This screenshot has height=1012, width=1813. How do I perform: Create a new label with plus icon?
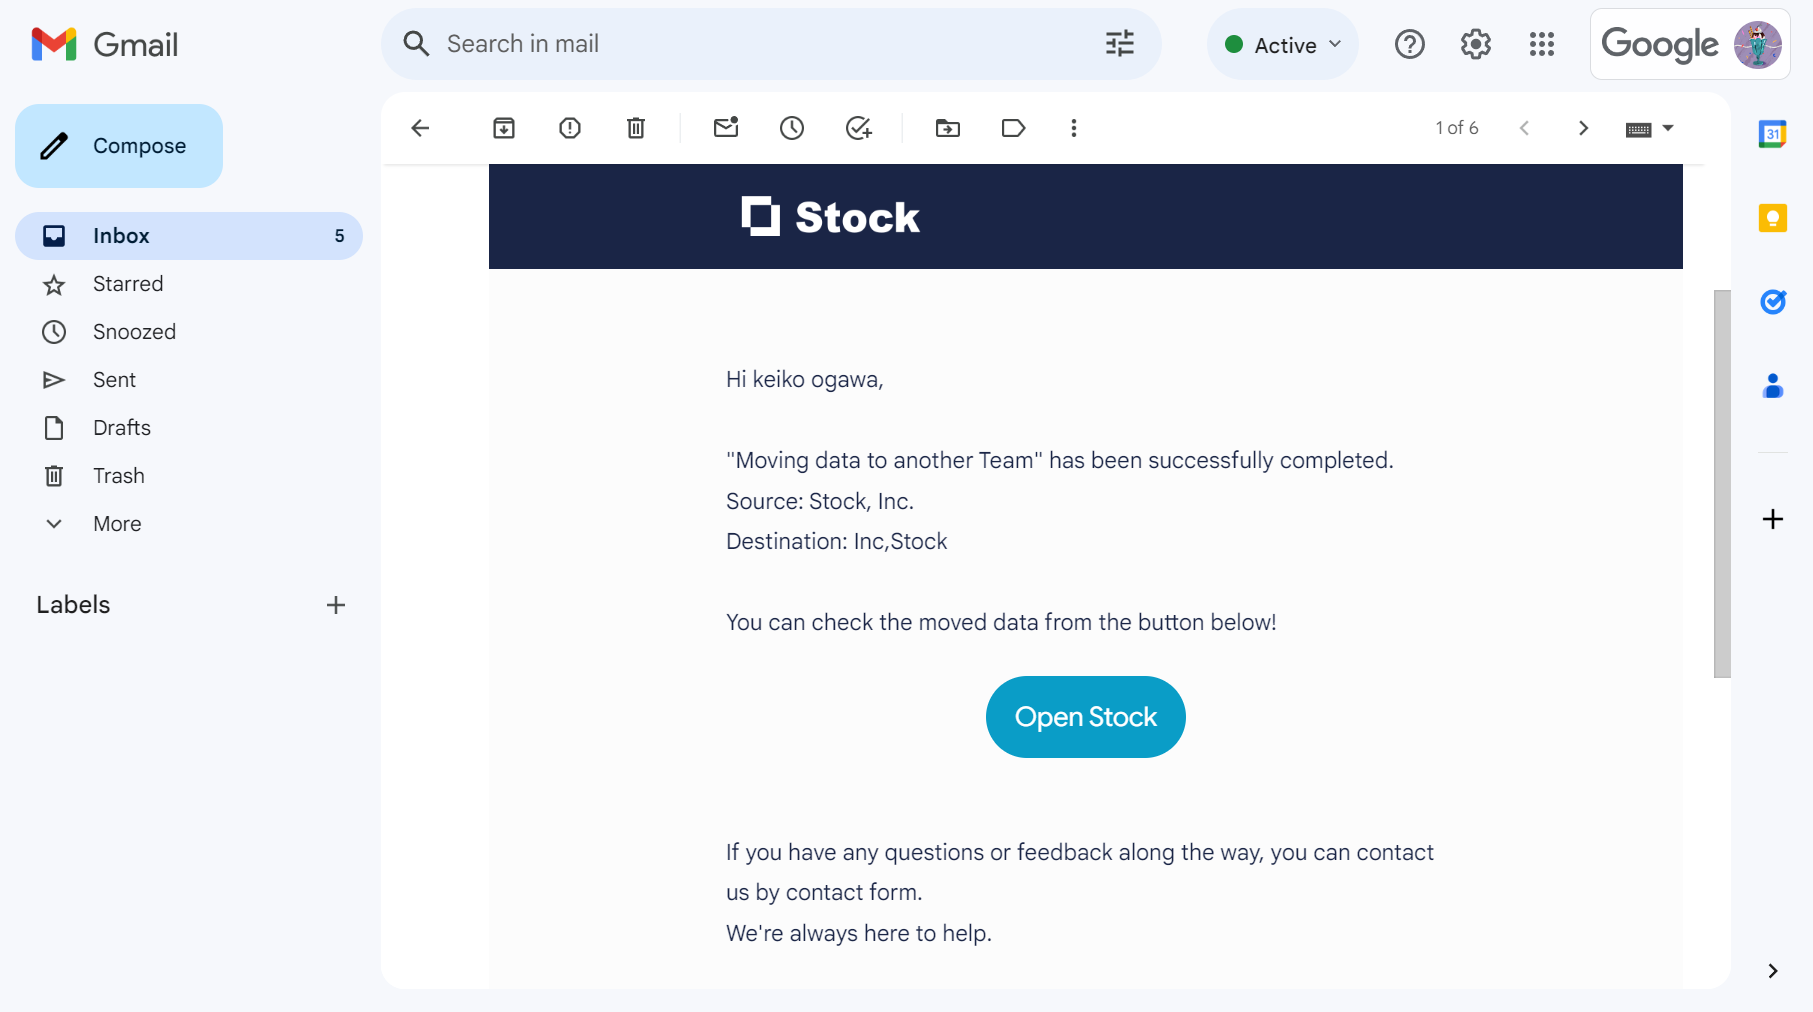(x=336, y=604)
